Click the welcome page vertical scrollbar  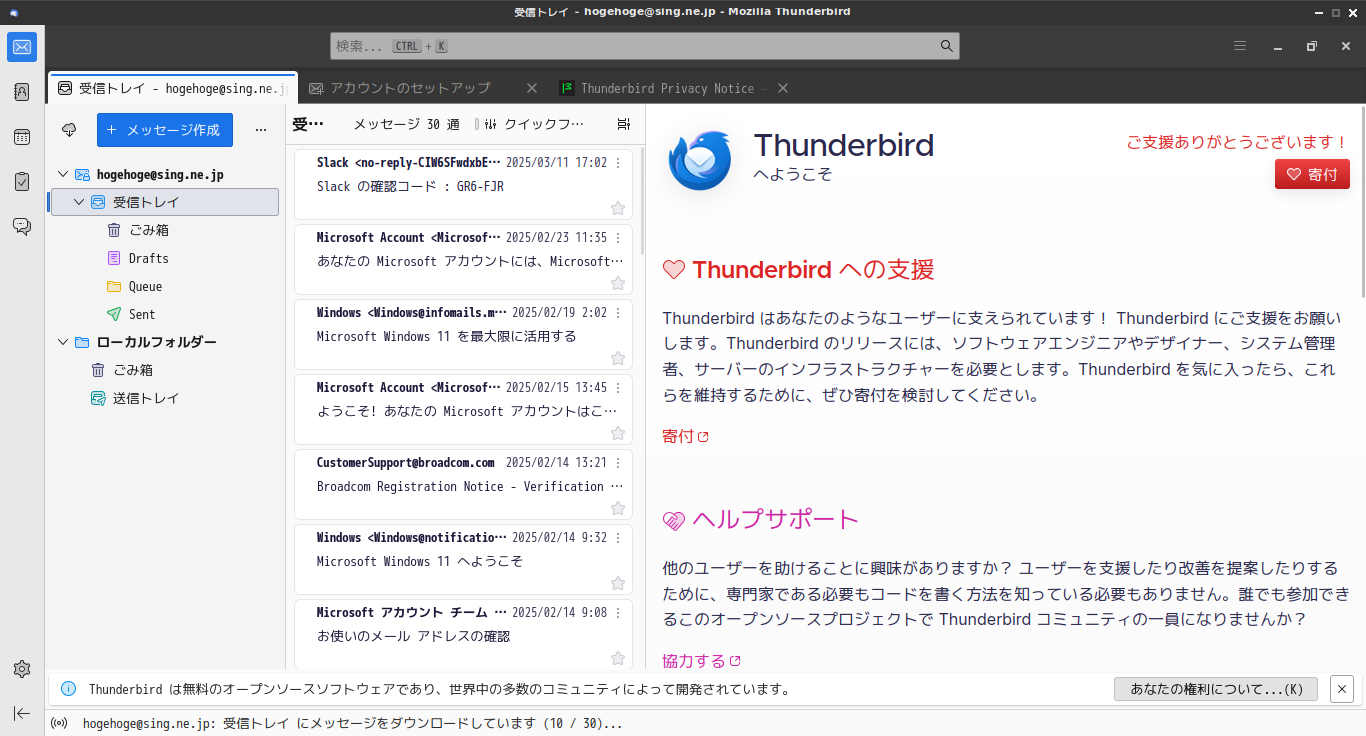1362,200
